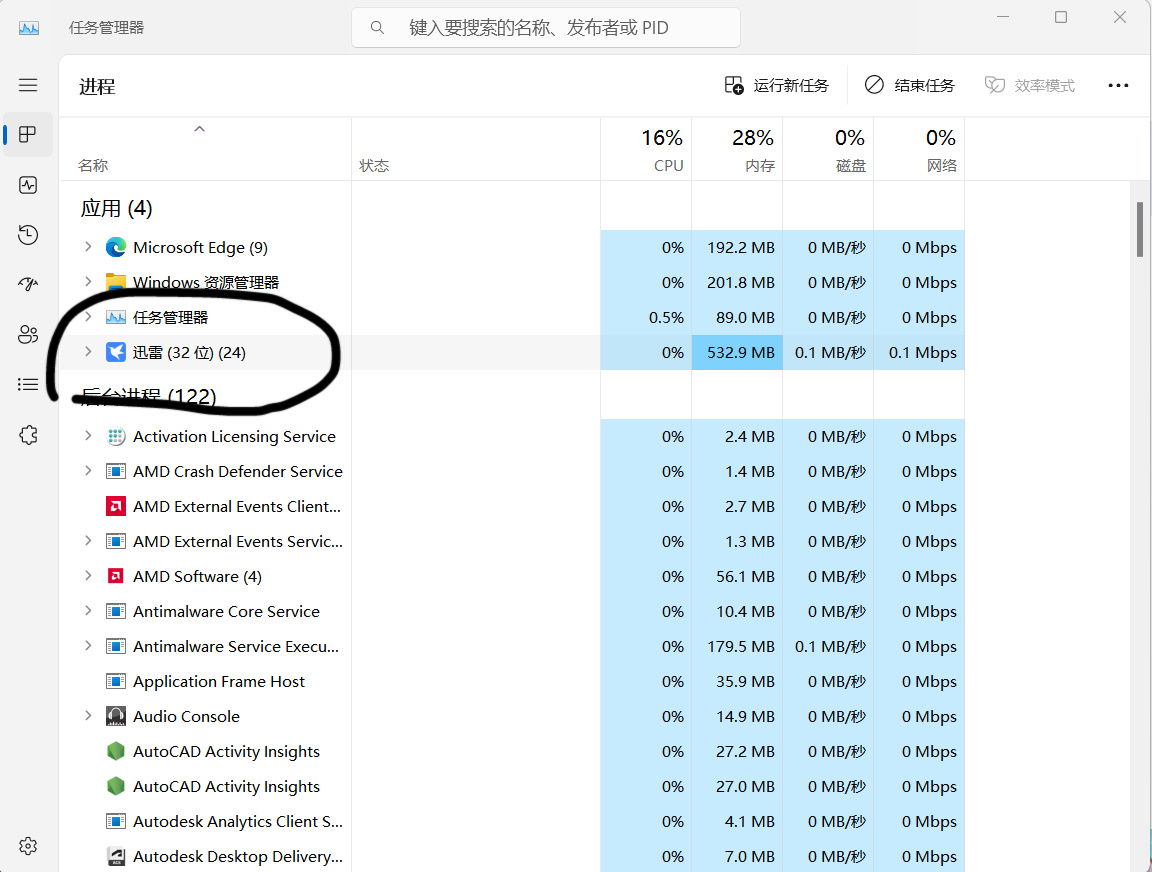The height and width of the screenshot is (872, 1152).
Task: Select the 201.8 MB memory cell
Action: [737, 283]
